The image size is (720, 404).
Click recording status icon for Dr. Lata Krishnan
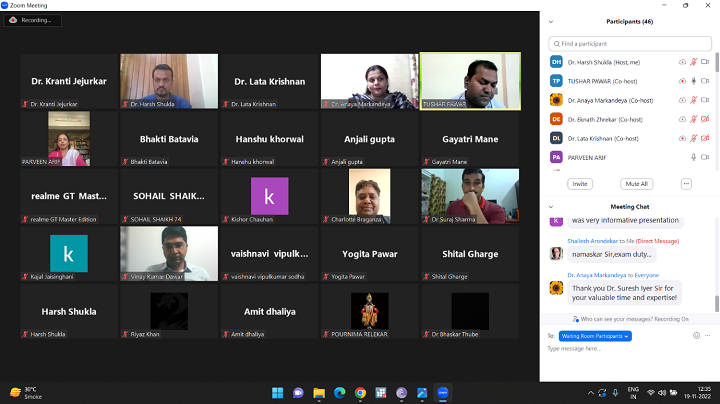[x=682, y=138]
